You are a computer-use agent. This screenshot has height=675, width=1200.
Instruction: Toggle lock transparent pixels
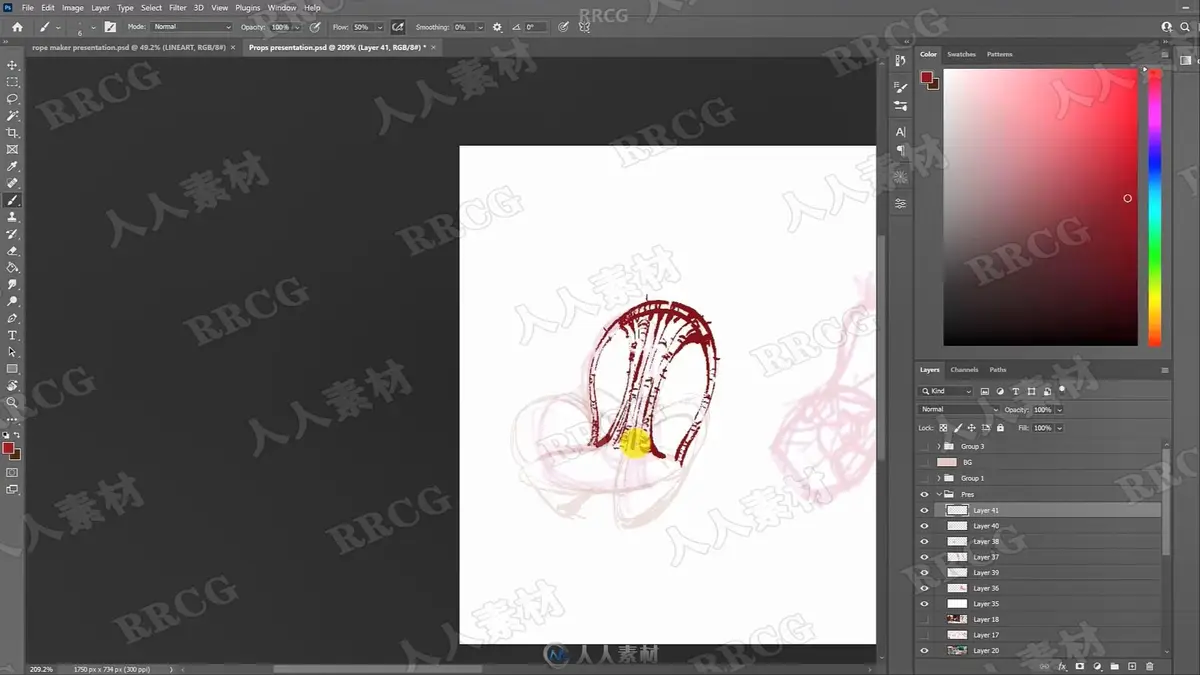tap(943, 428)
